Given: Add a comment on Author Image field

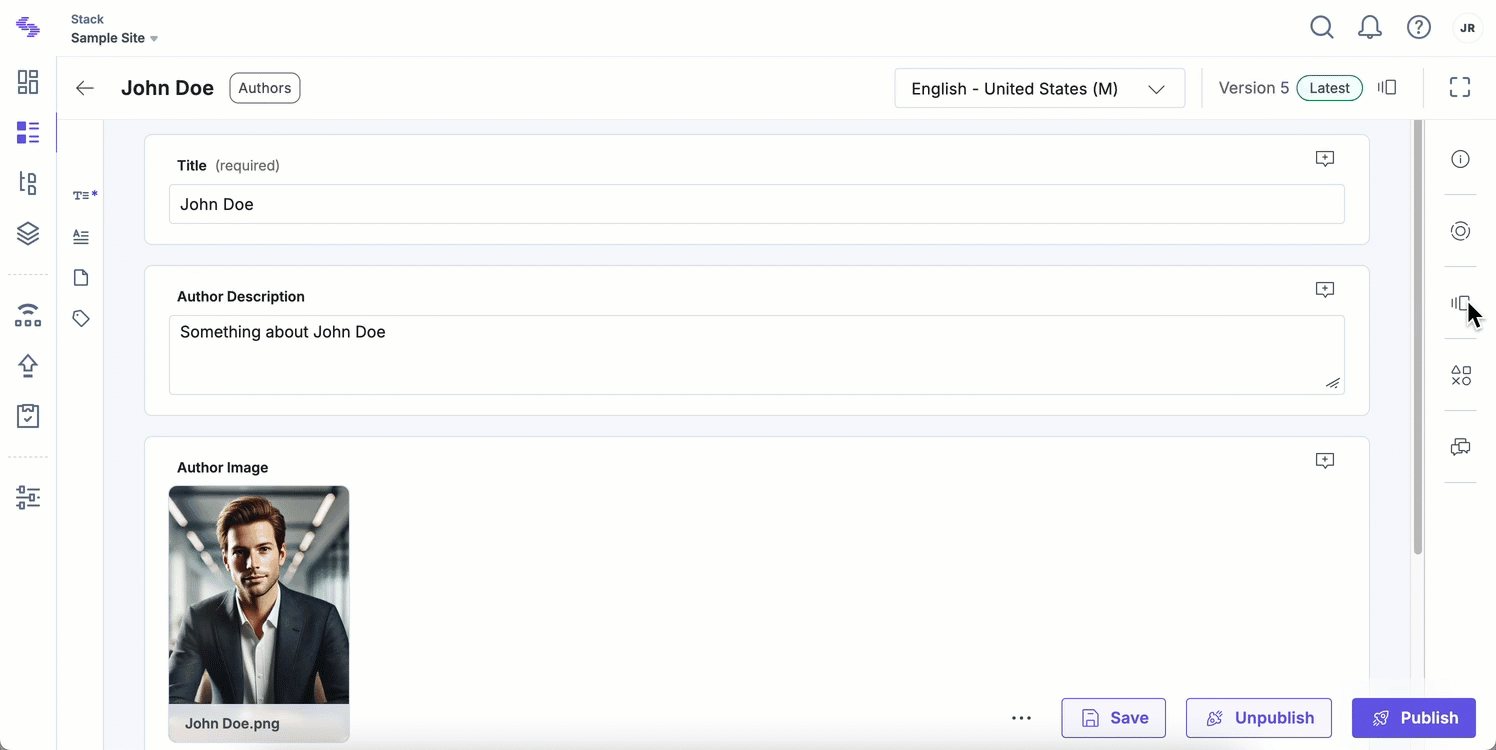Looking at the screenshot, I should (1325, 461).
